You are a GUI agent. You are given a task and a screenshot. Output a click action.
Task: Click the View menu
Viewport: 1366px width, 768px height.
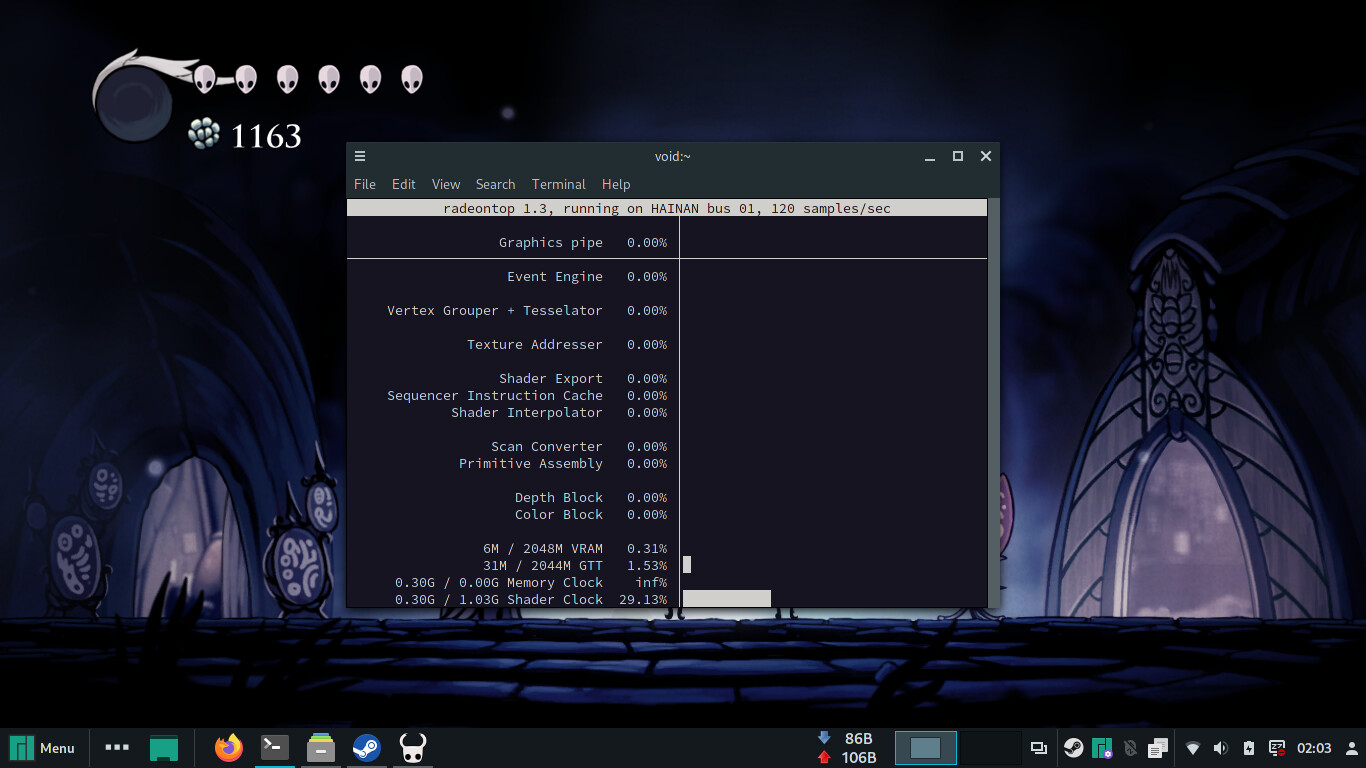tap(446, 184)
